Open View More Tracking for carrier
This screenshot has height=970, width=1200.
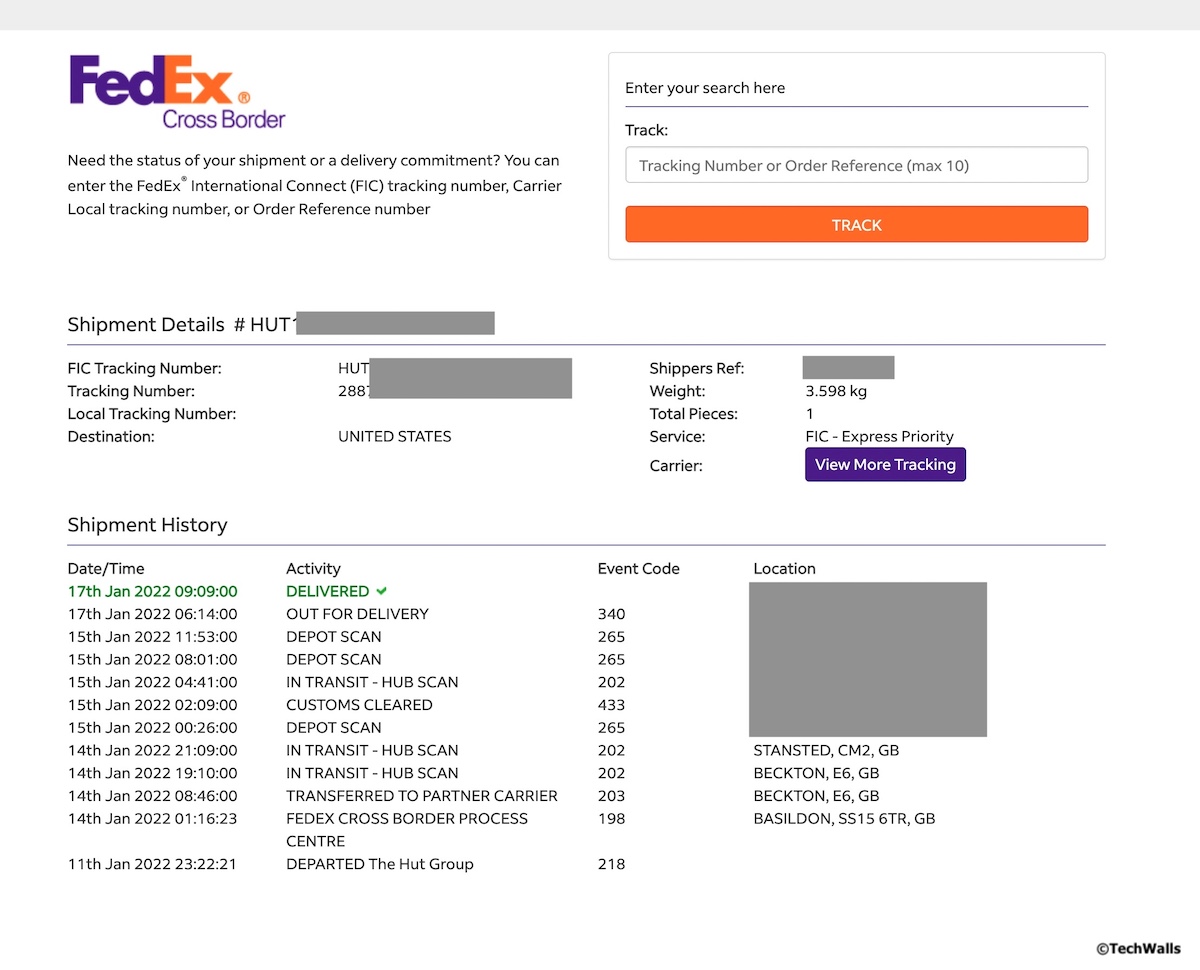point(885,465)
